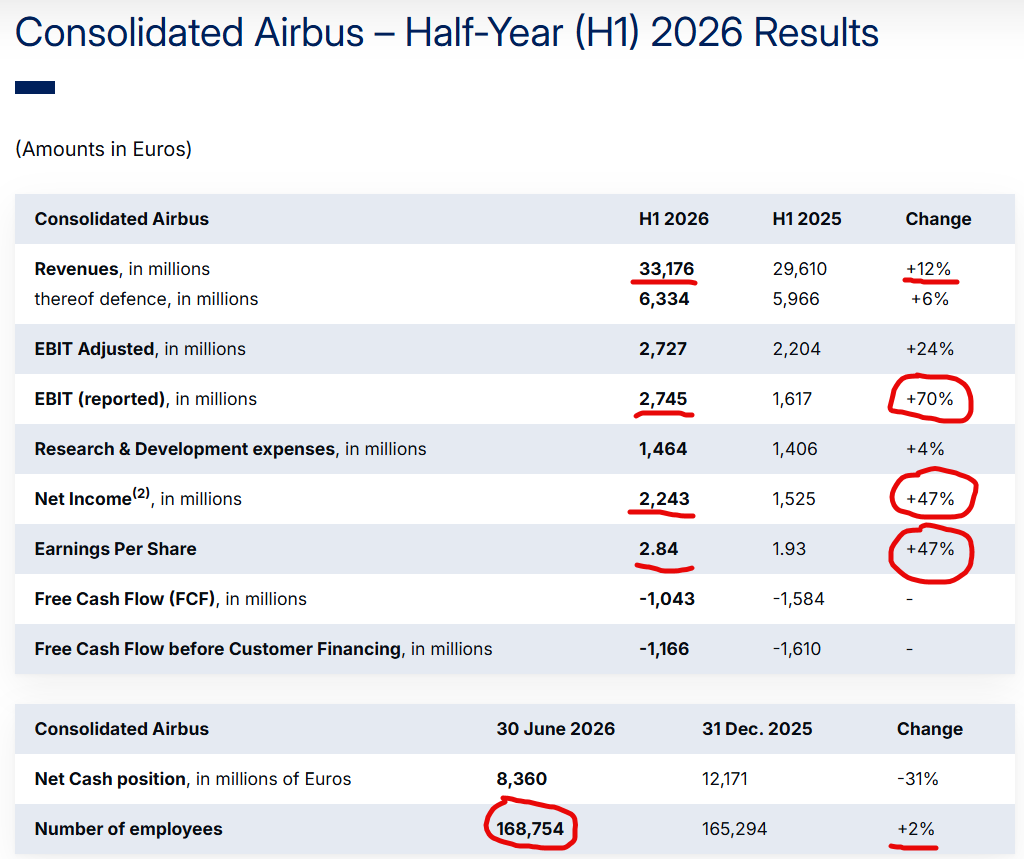Click the +4% change value

click(925, 449)
